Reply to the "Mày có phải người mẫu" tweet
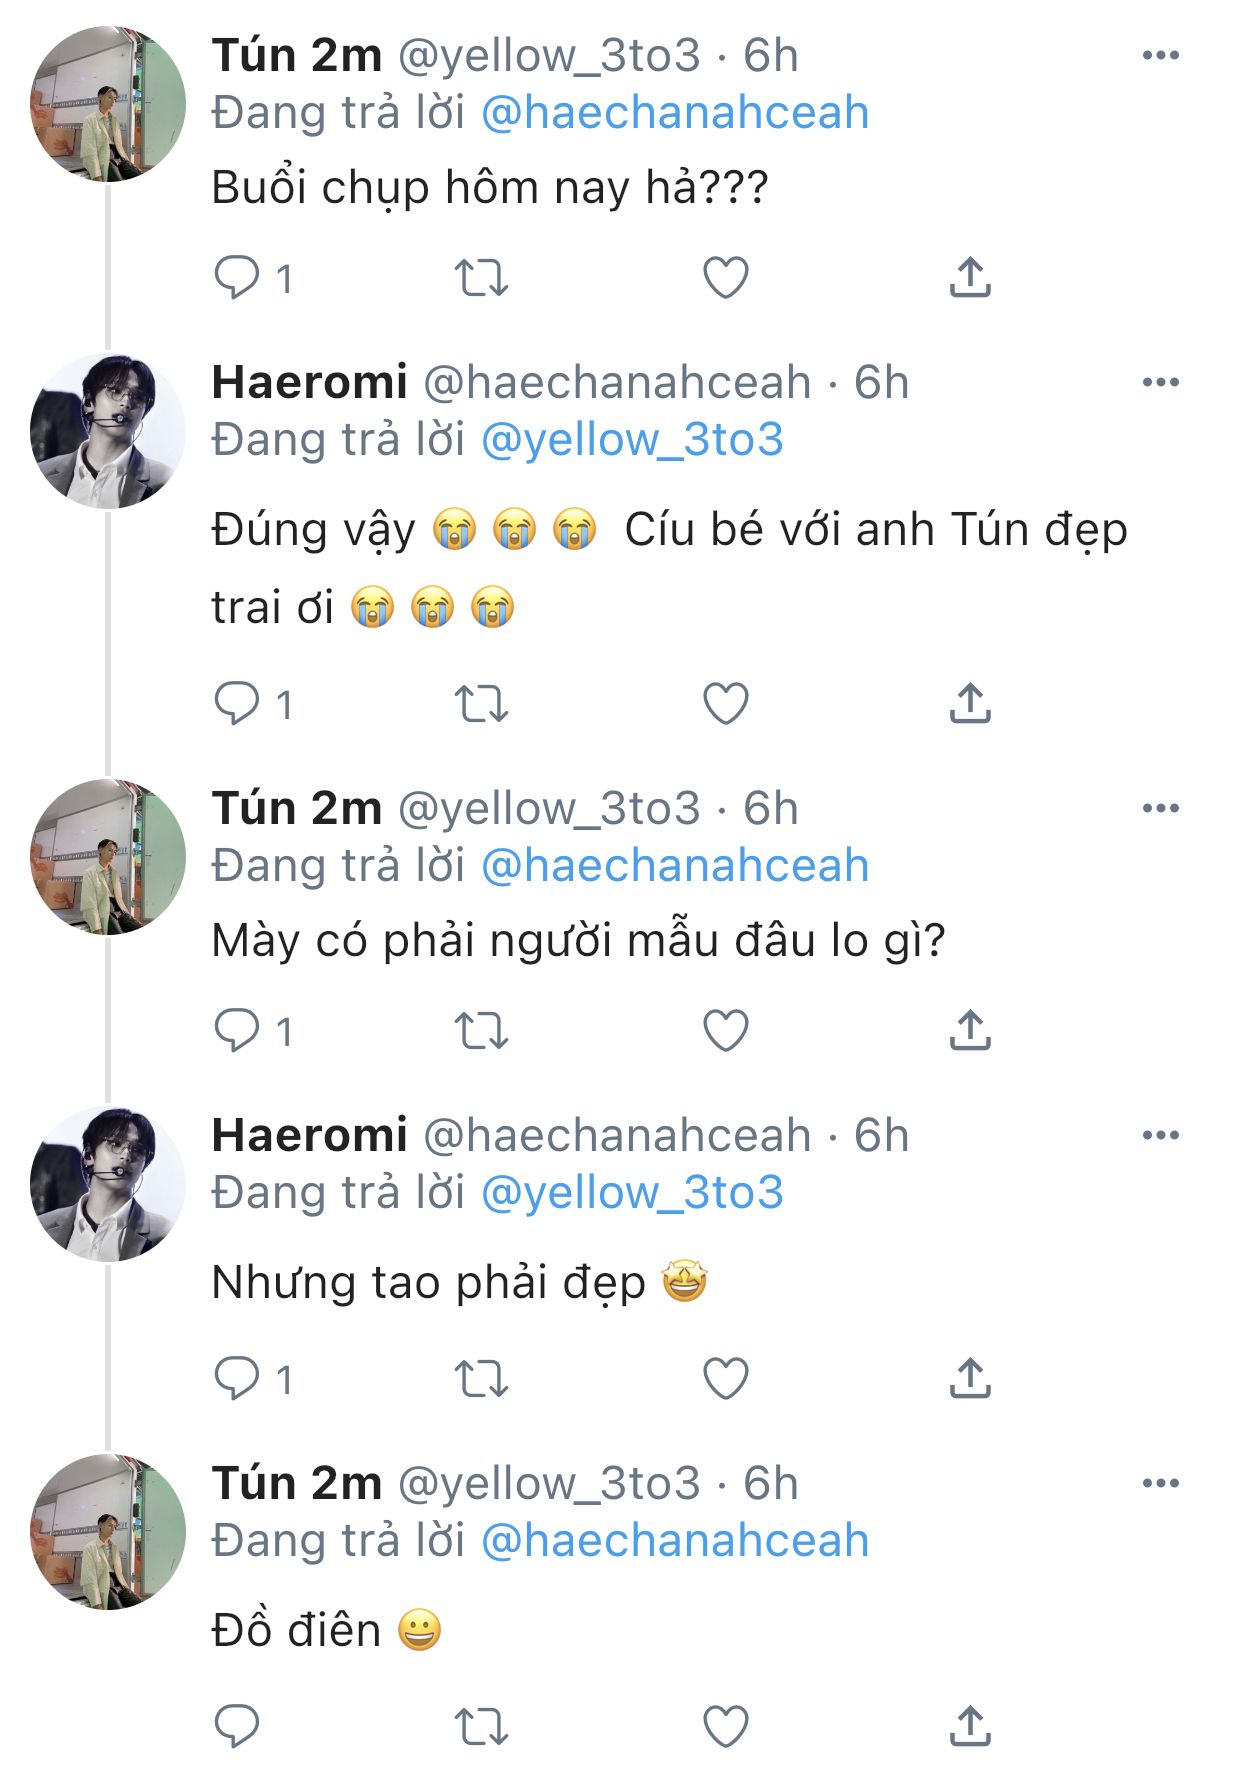1242x1773 pixels. coord(237,1030)
